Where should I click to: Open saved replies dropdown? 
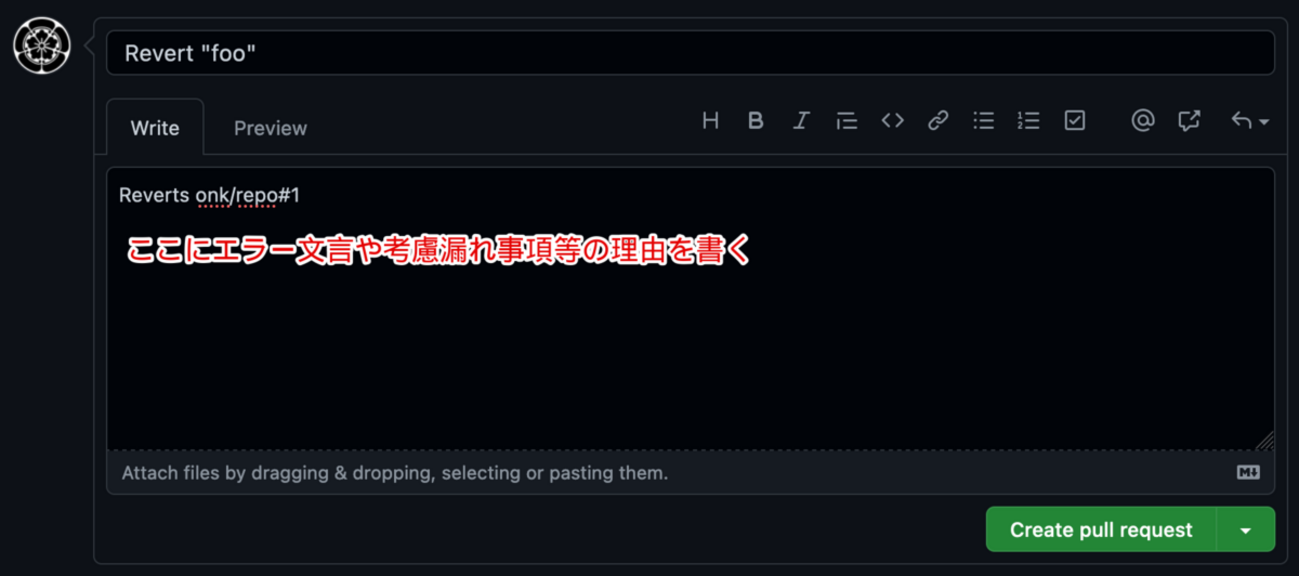click(x=1250, y=121)
